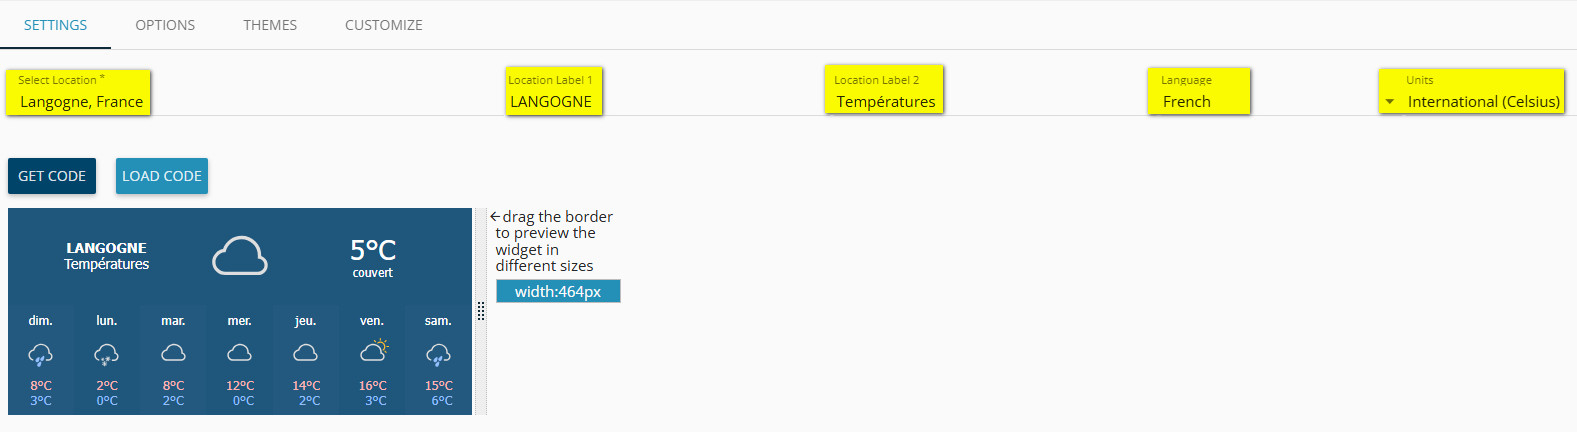Click the widget resize border handle

[481, 311]
